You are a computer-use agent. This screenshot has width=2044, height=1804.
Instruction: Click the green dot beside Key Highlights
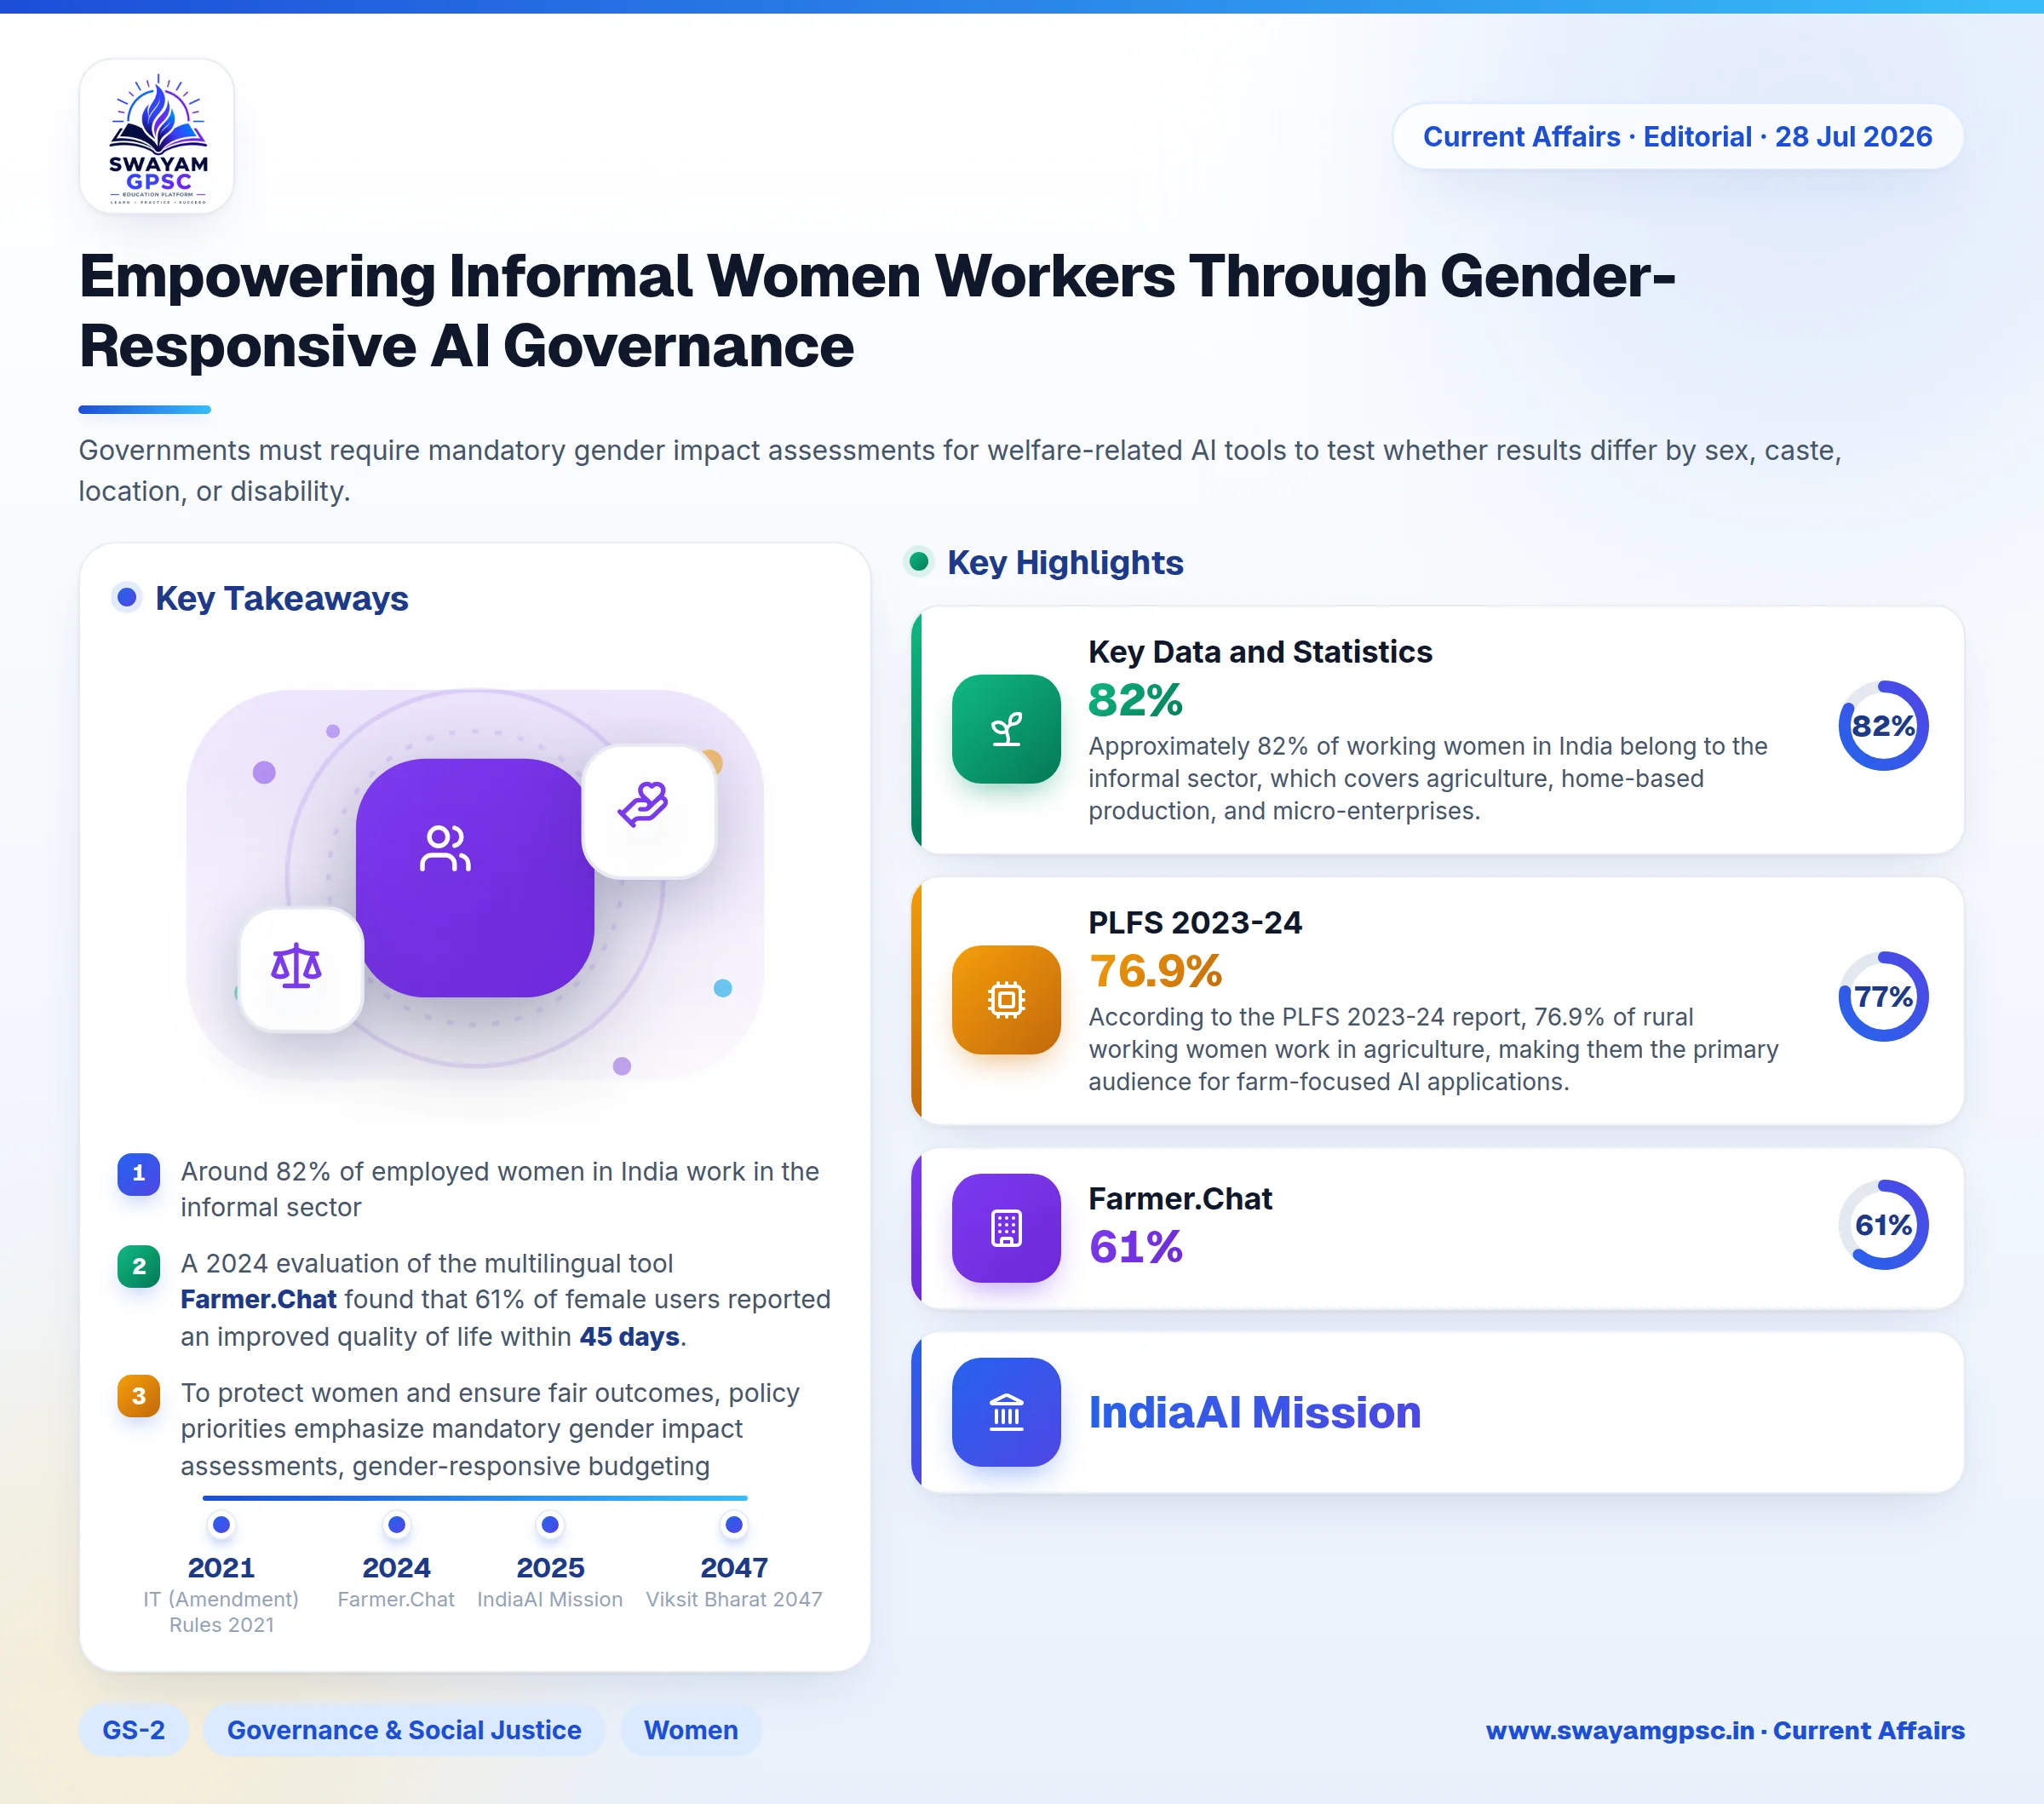(x=919, y=561)
